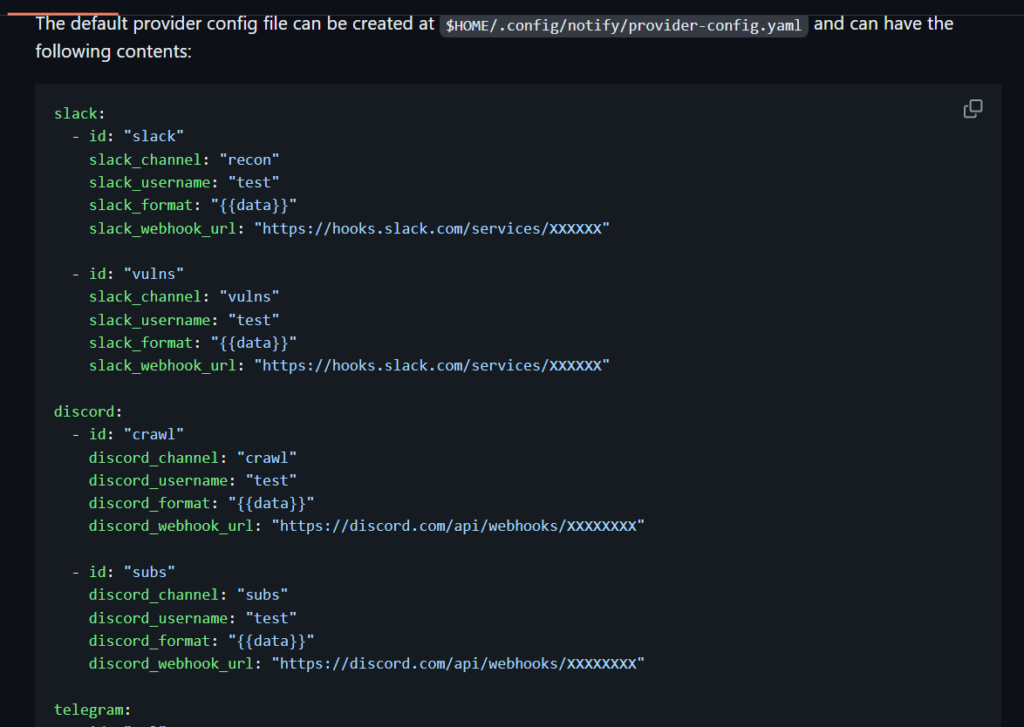Image resolution: width=1024 pixels, height=727 pixels.
Task: Click slack_username line below the recon channel
Action: (x=184, y=183)
